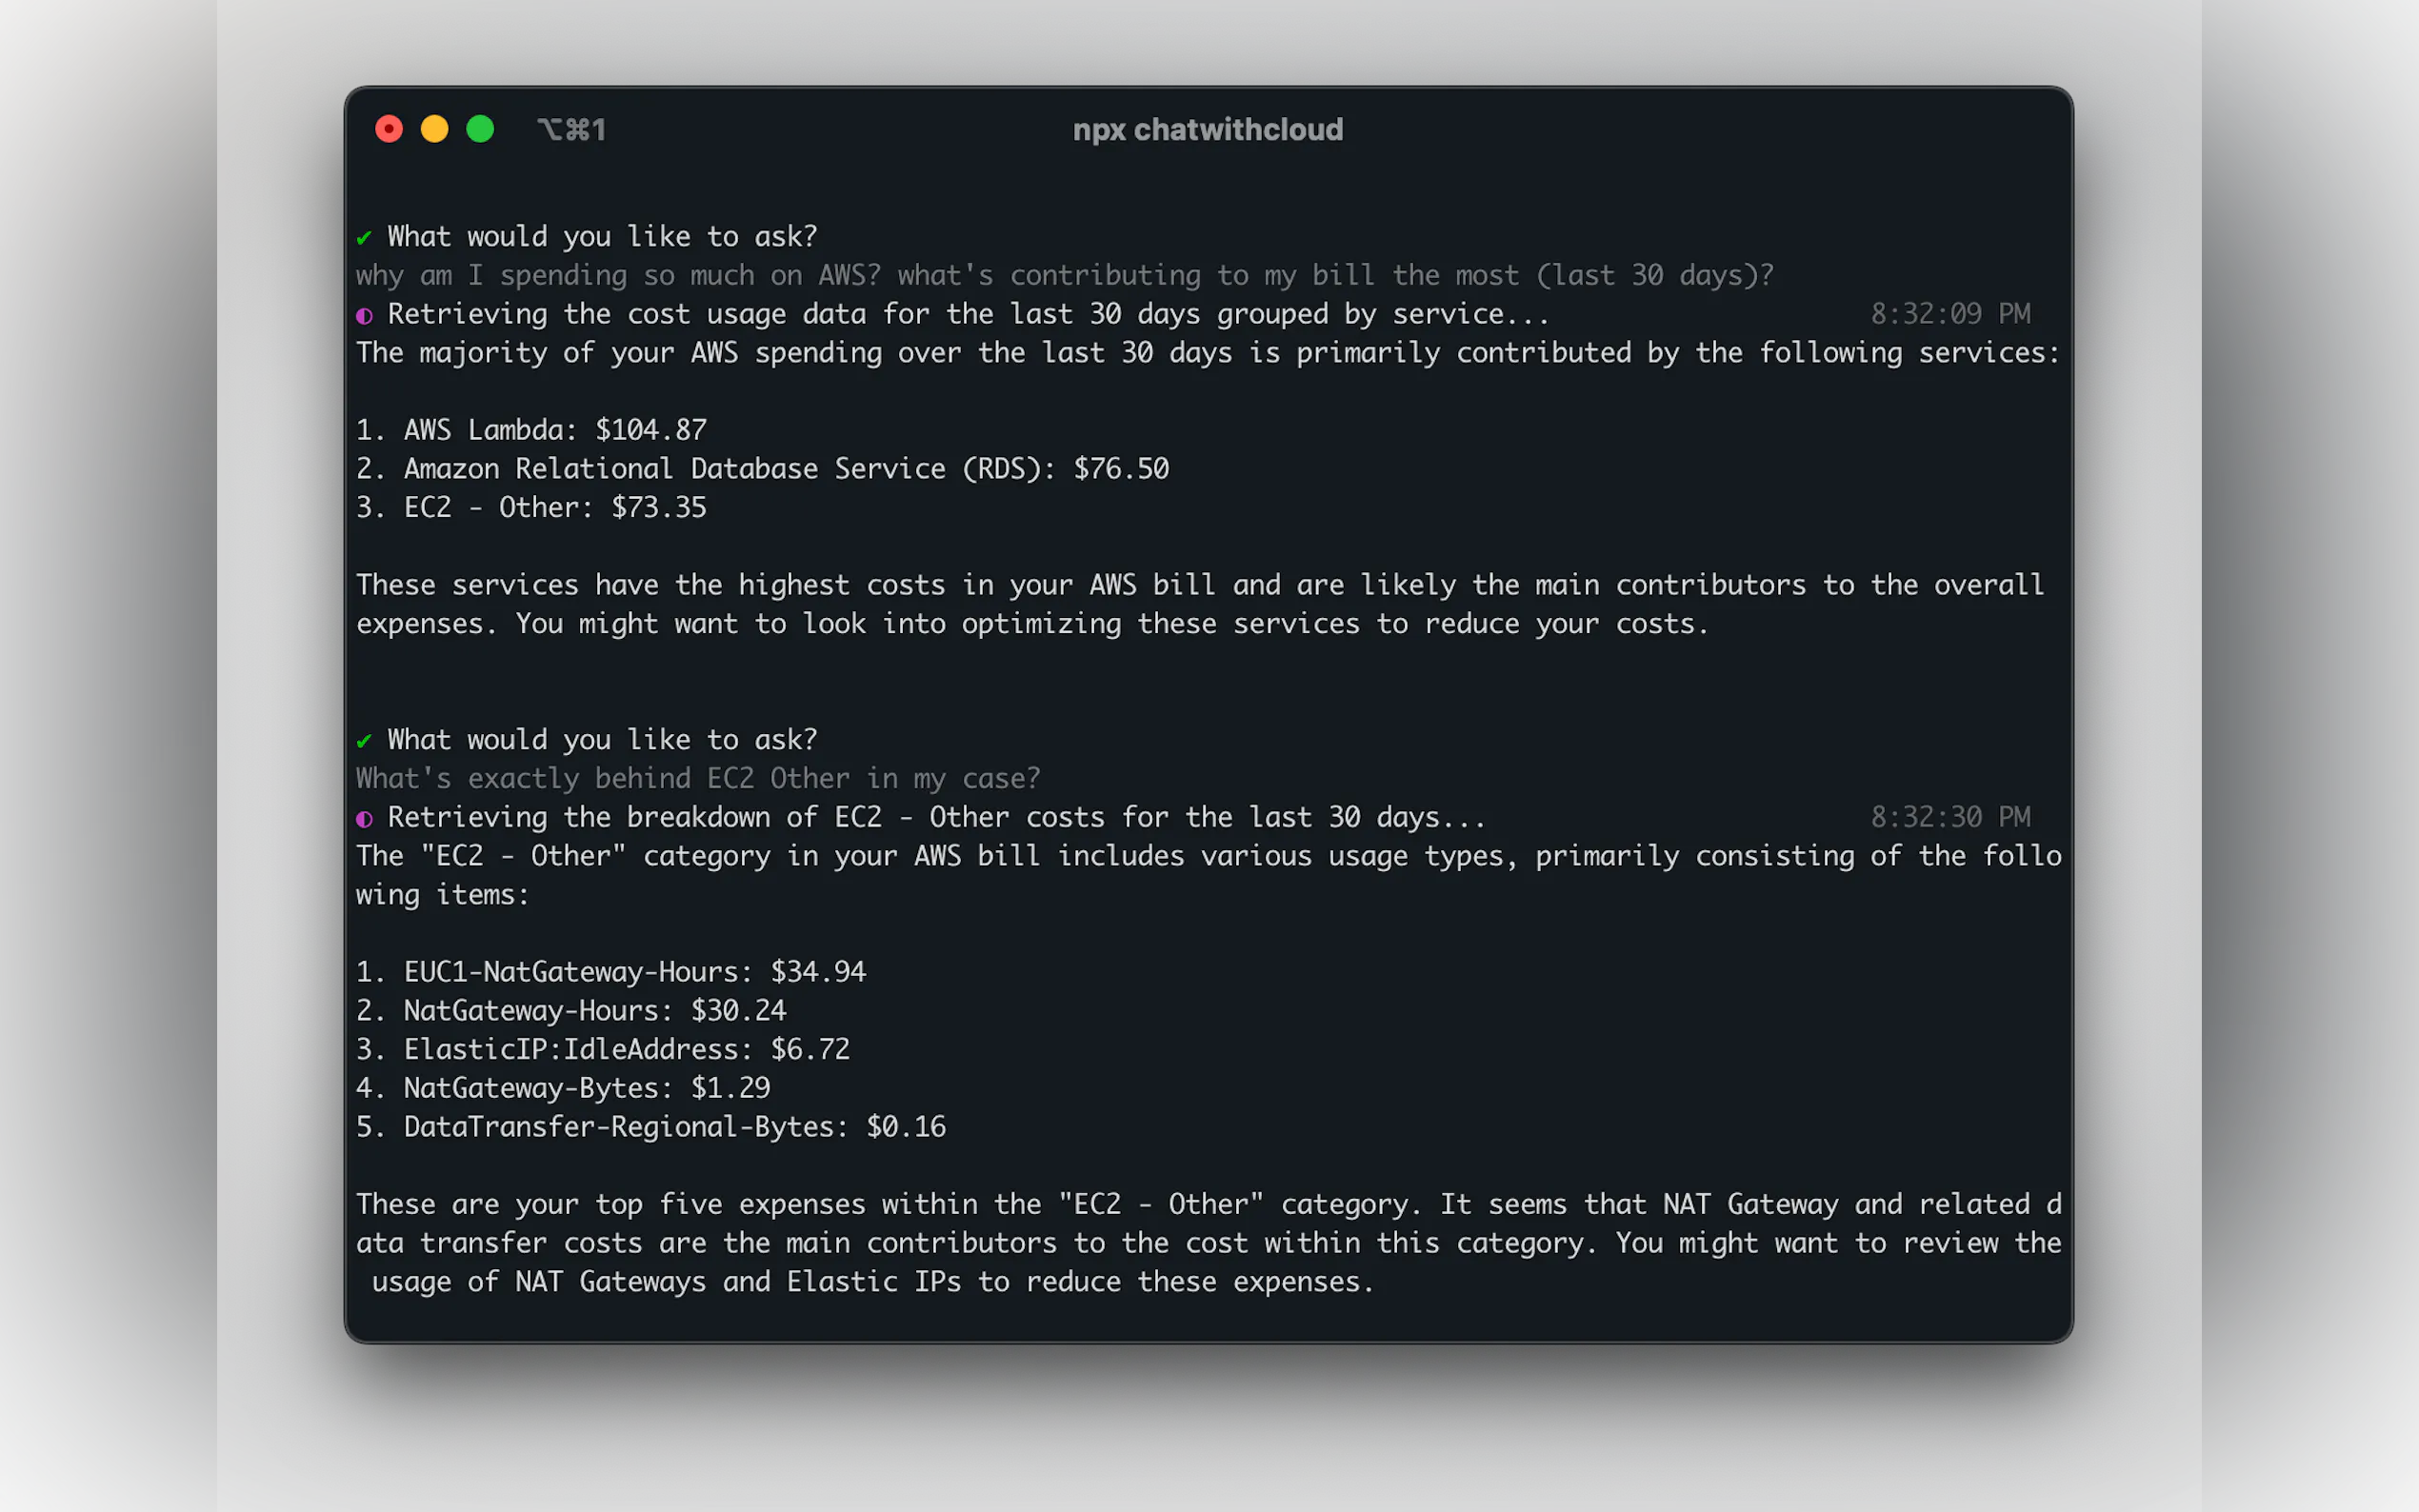Click the question about EC2 Other costs

click(x=698, y=779)
